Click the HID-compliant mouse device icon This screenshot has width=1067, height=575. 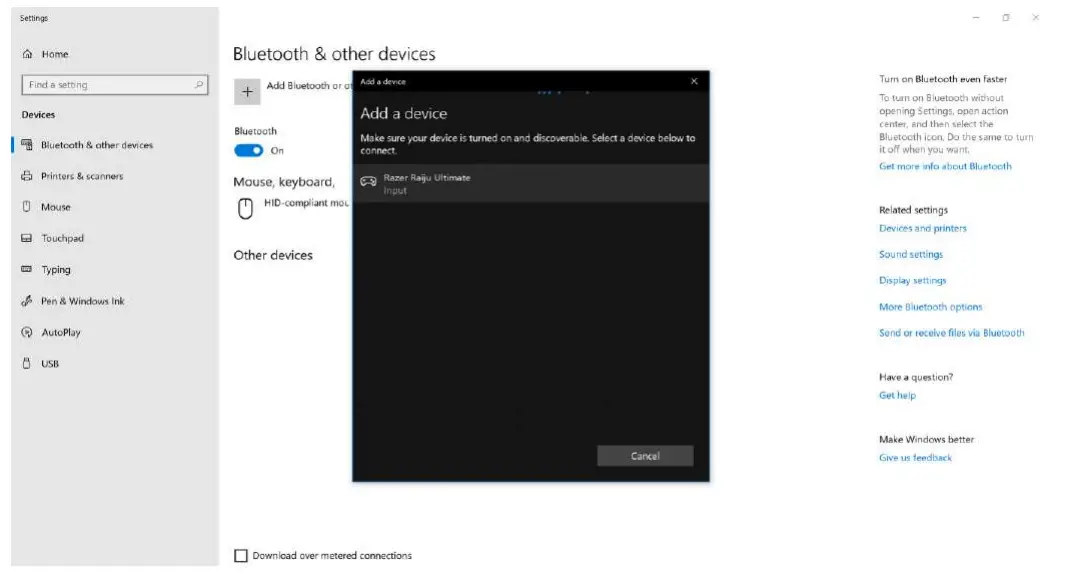pyautogui.click(x=246, y=208)
